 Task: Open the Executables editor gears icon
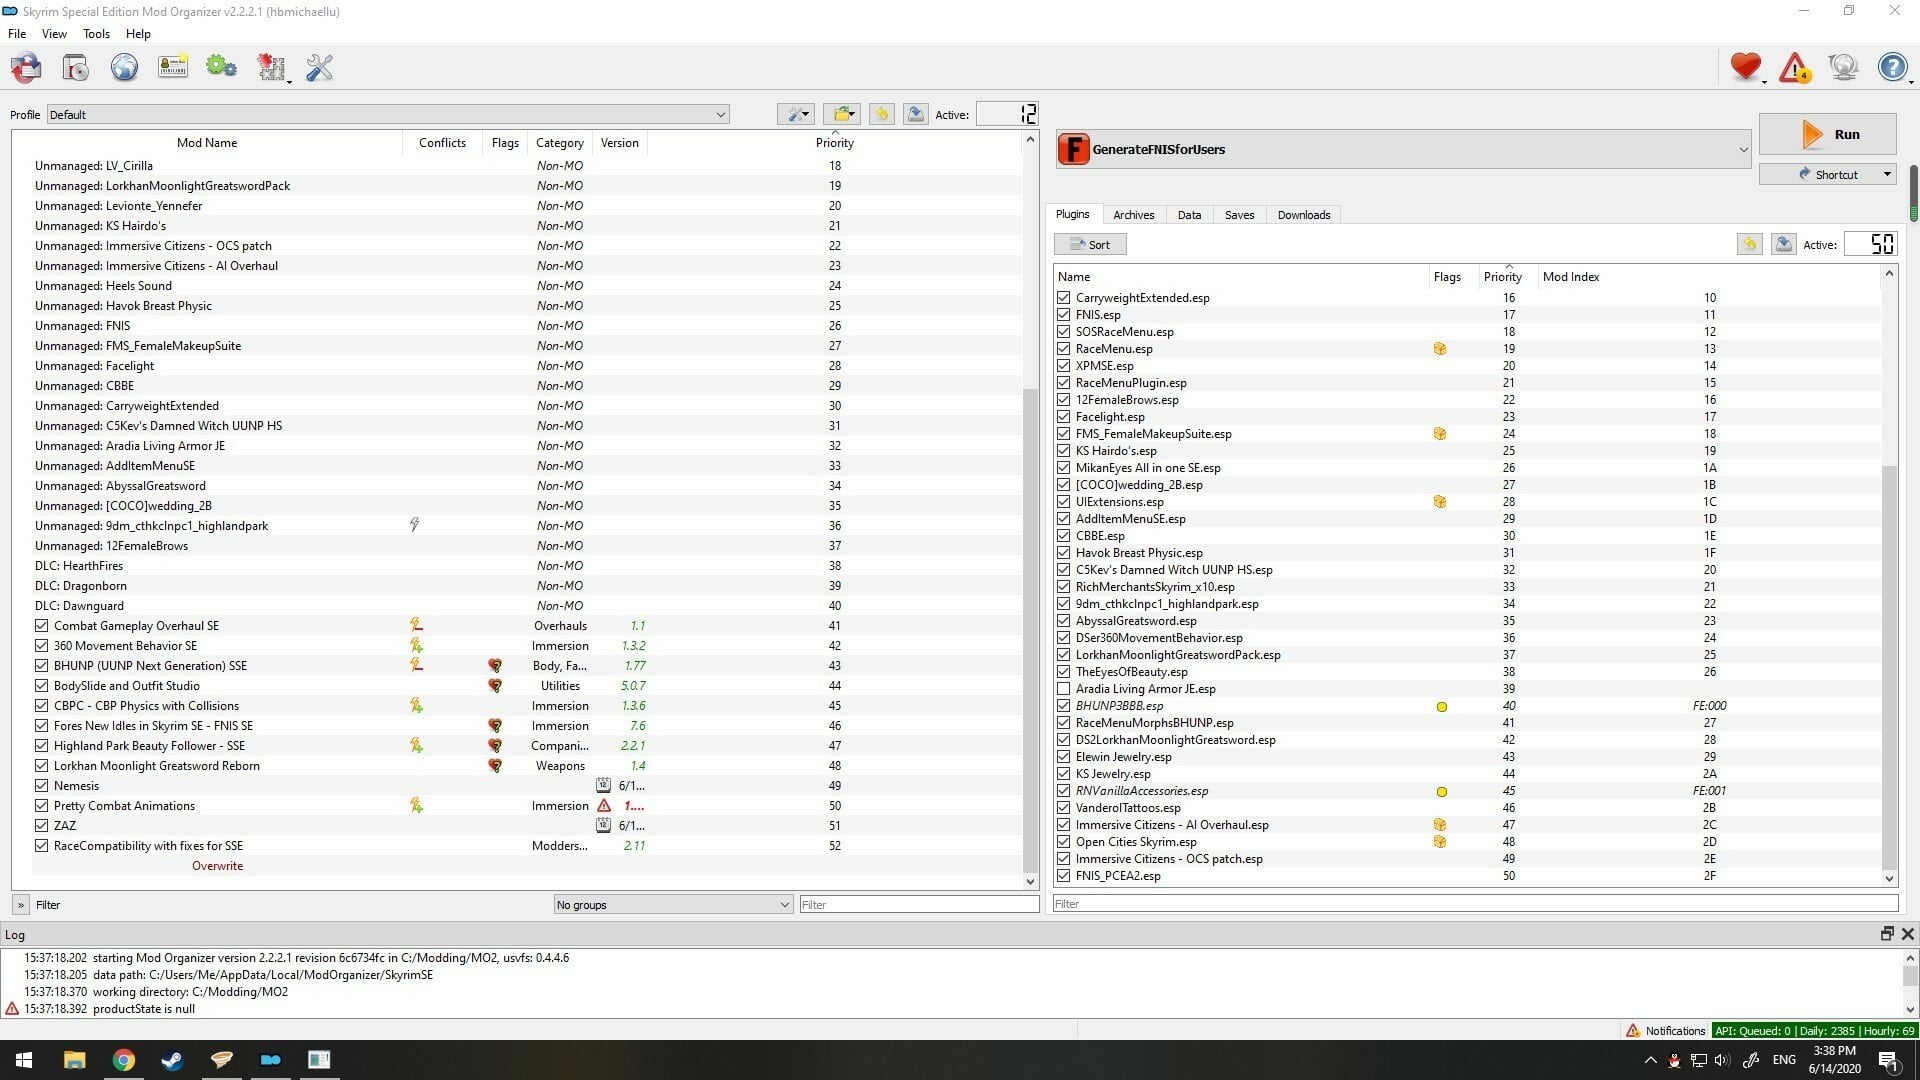[221, 67]
